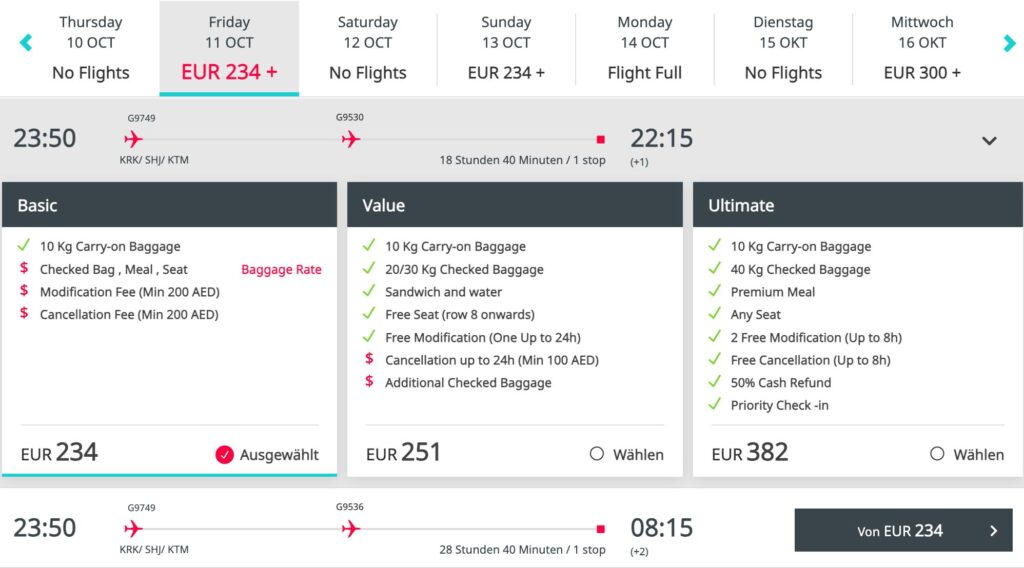
Task: Click checkmark beside Priority Check-in in Ultimate
Action: click(x=714, y=405)
